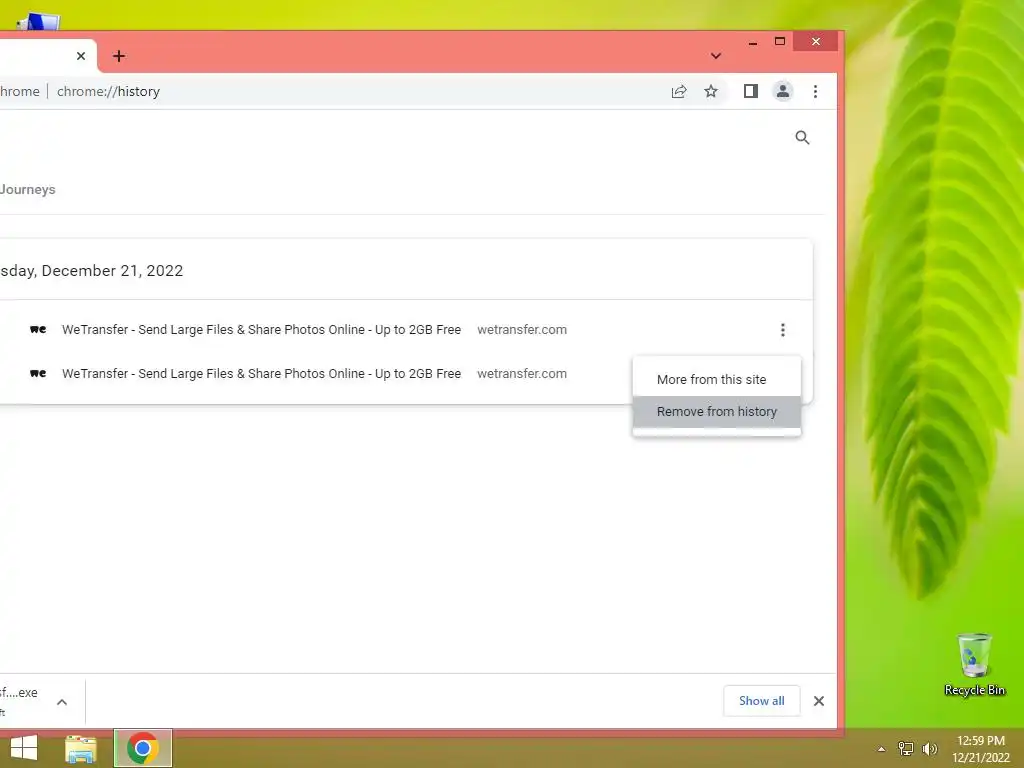Click the December 21, 2022 date heading

(x=91, y=270)
